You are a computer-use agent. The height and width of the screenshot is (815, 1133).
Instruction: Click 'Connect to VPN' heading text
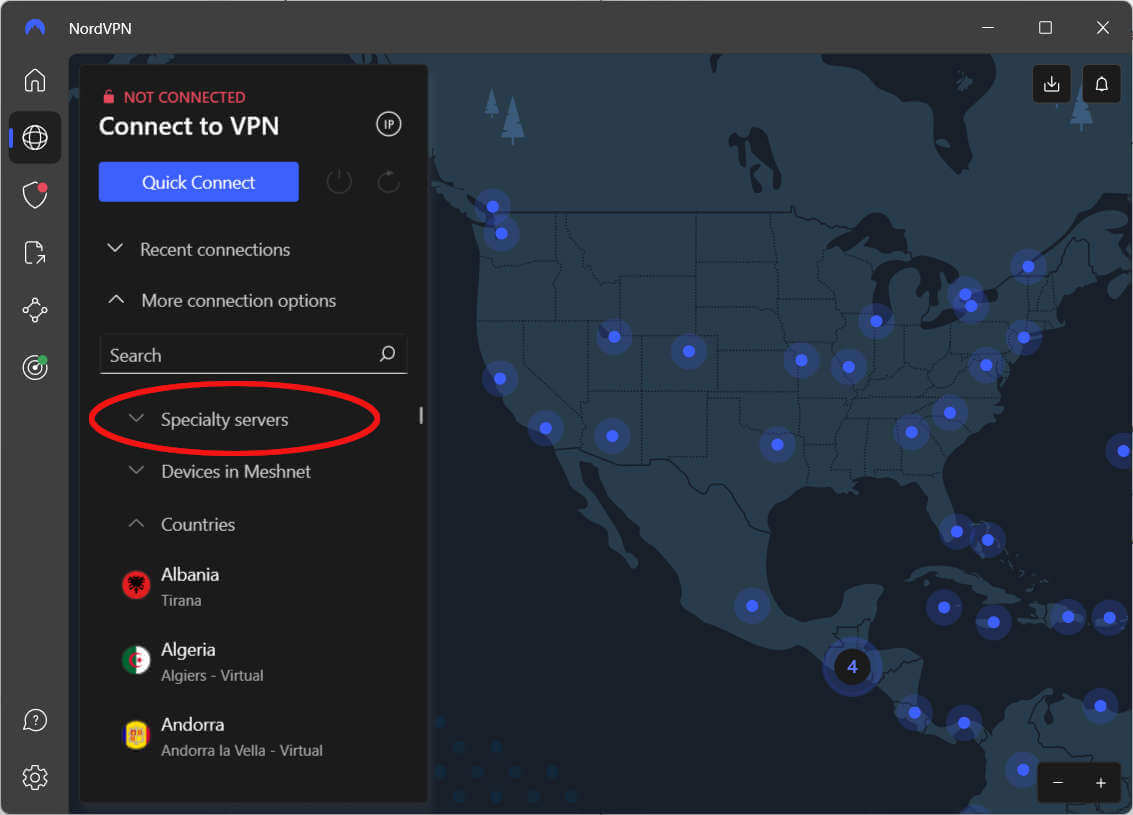[x=189, y=126]
